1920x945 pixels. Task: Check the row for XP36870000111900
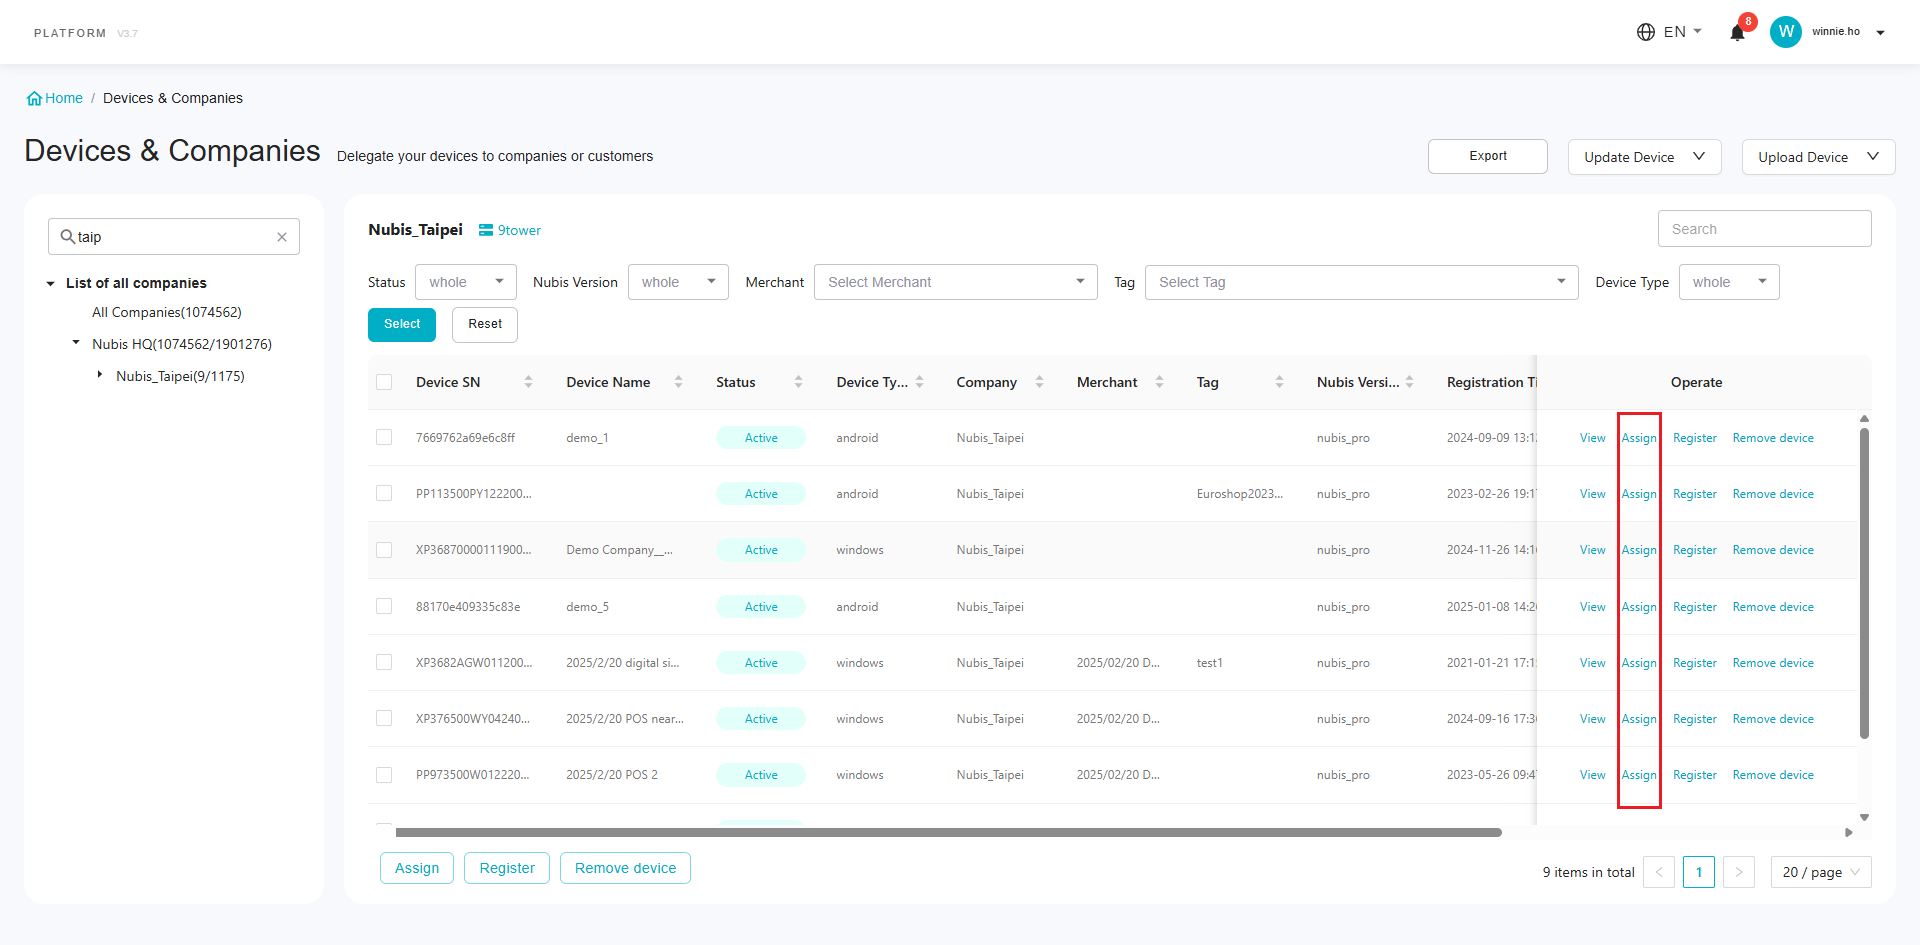coord(384,550)
